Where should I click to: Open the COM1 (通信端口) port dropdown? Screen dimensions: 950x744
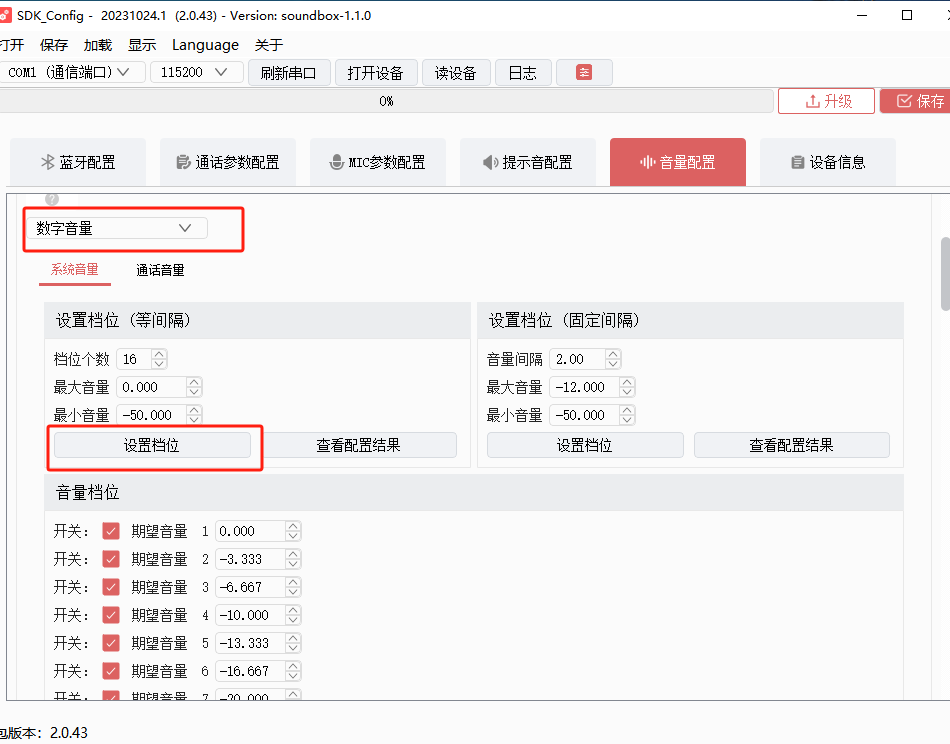71,73
